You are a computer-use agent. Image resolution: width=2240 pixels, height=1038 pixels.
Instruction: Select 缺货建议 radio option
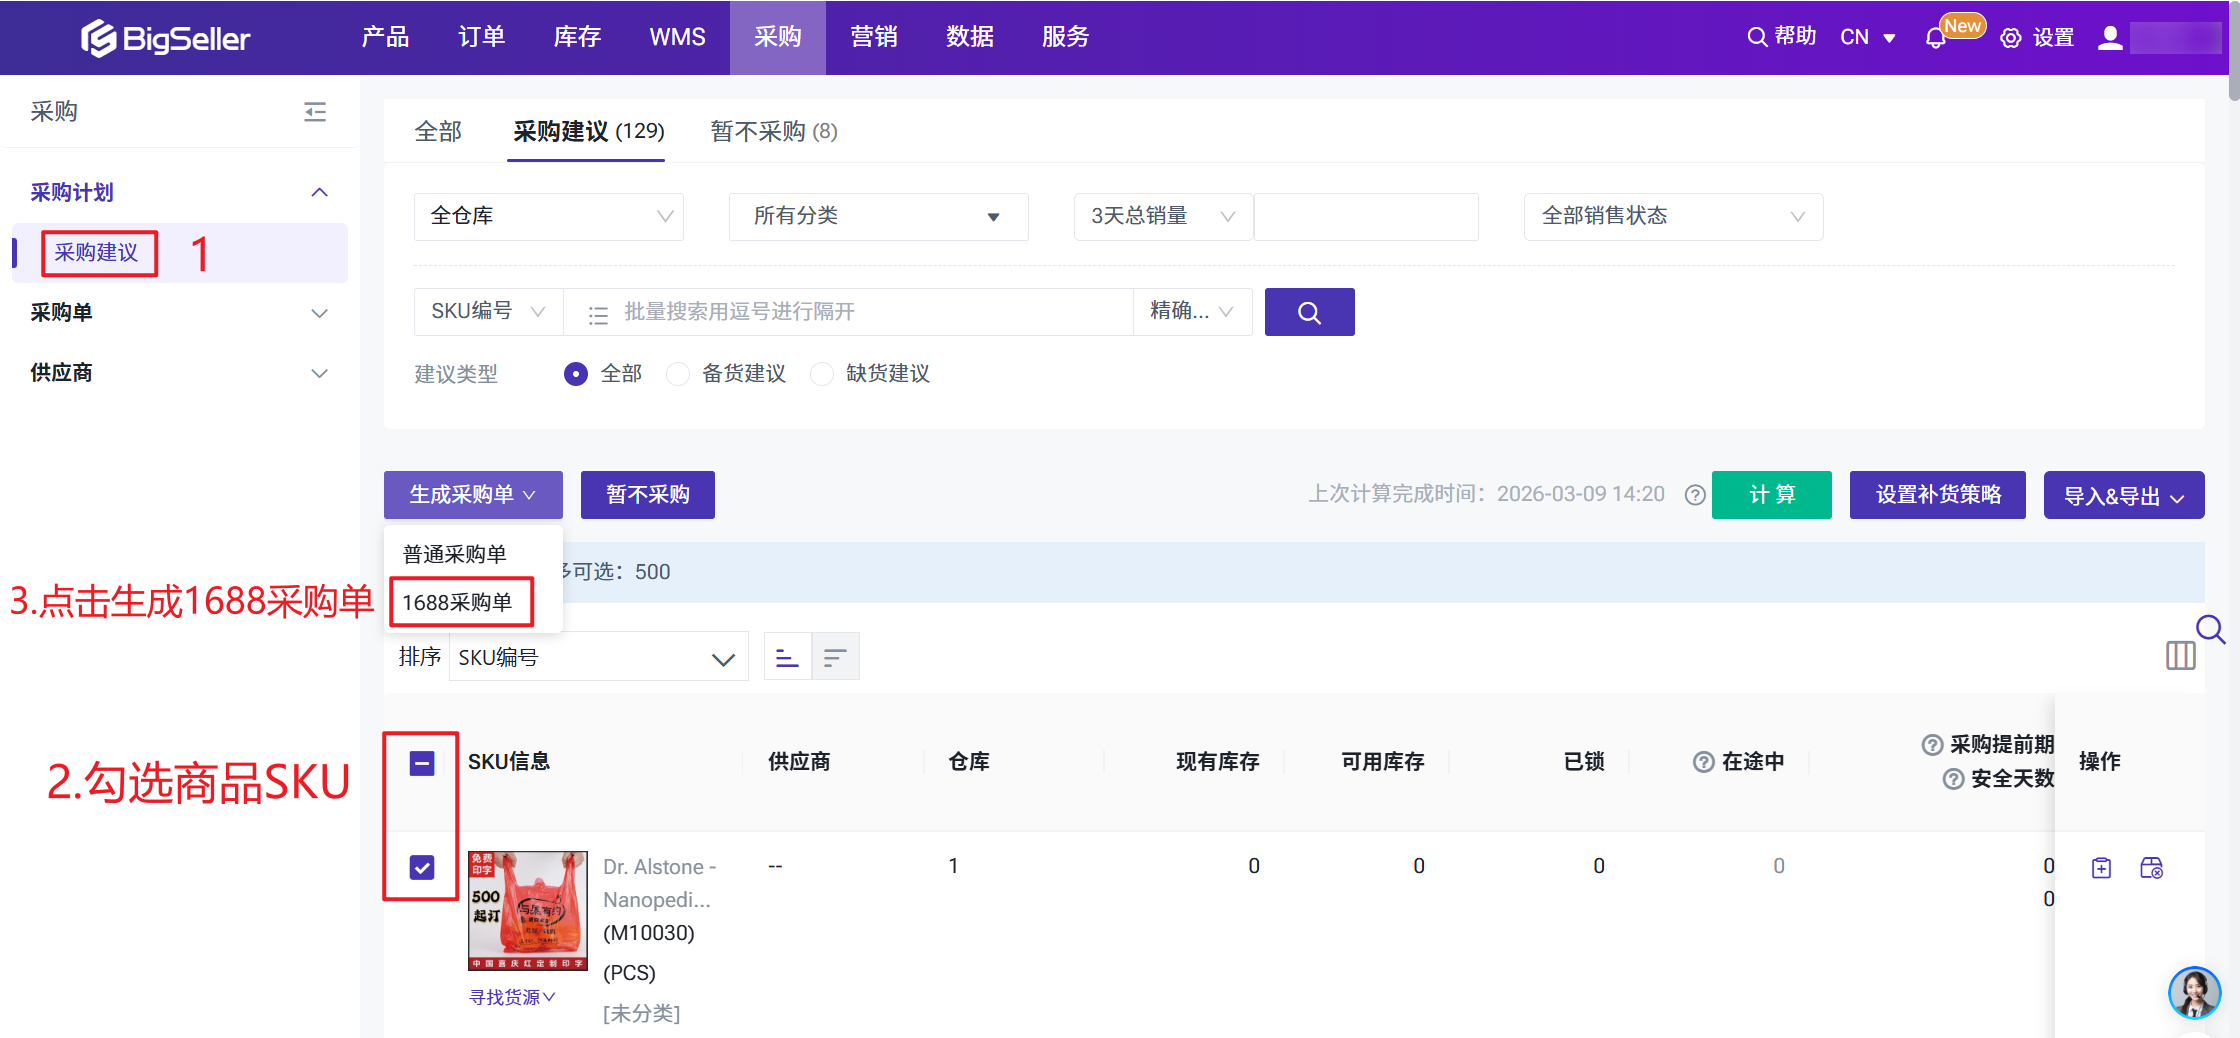[822, 374]
